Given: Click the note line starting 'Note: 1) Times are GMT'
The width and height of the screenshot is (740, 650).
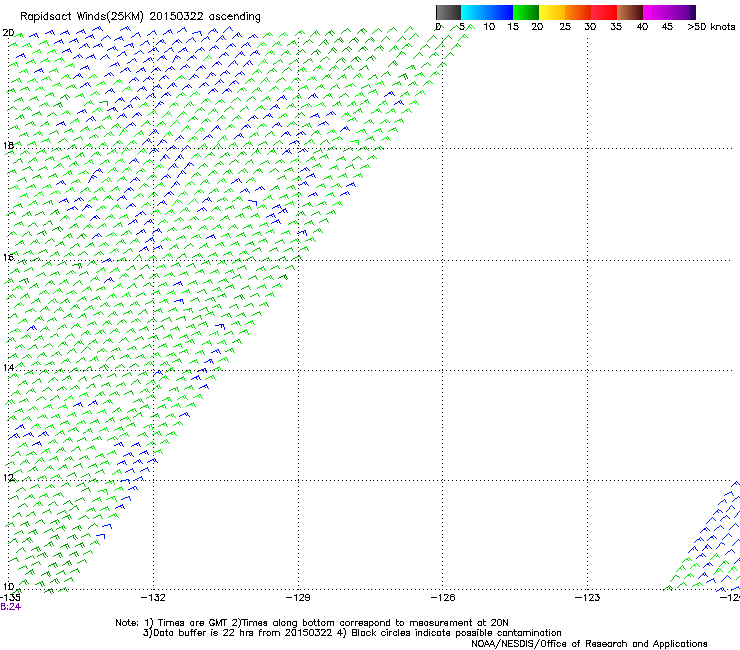Looking at the screenshot, I should pyautogui.click(x=312, y=623).
